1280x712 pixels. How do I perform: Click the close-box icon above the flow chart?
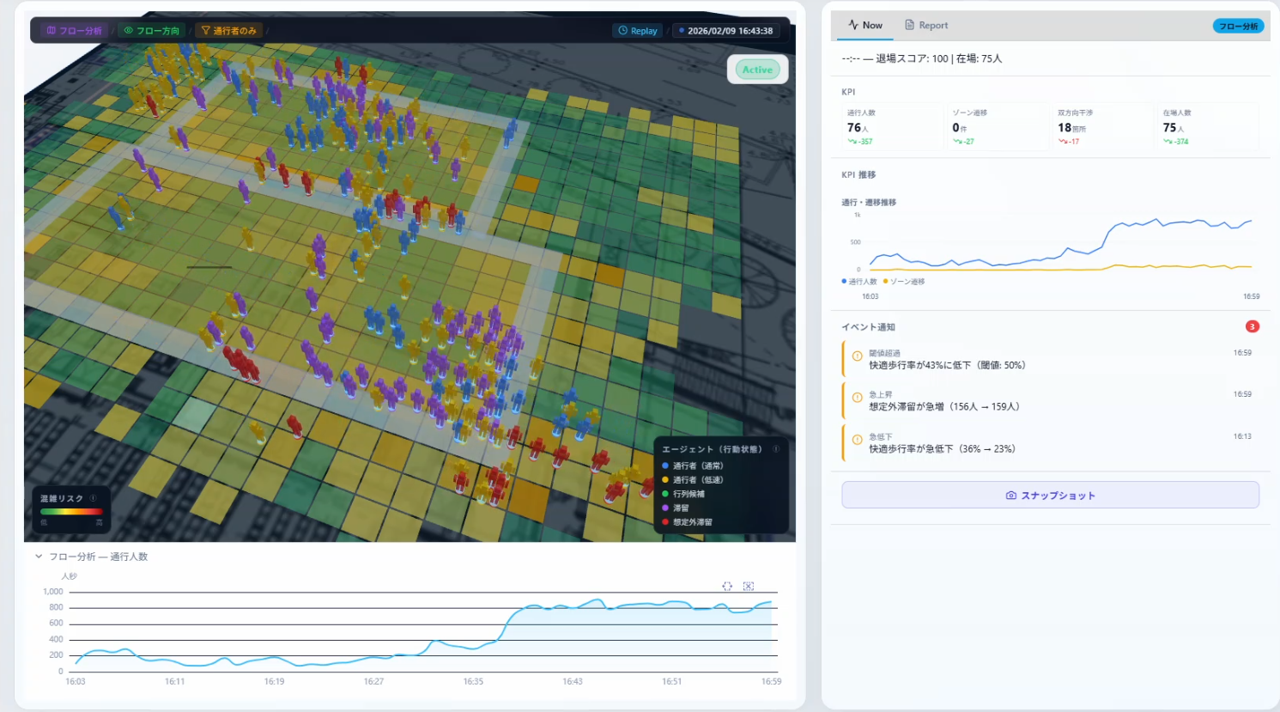pyautogui.click(x=748, y=586)
